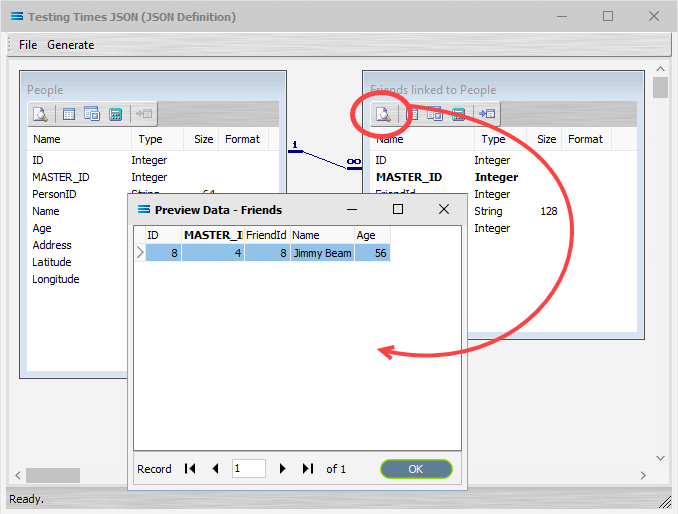The width and height of the screenshot is (678, 514).
Task: Click calculator icon in Friends toolbar
Action: click(x=458, y=114)
